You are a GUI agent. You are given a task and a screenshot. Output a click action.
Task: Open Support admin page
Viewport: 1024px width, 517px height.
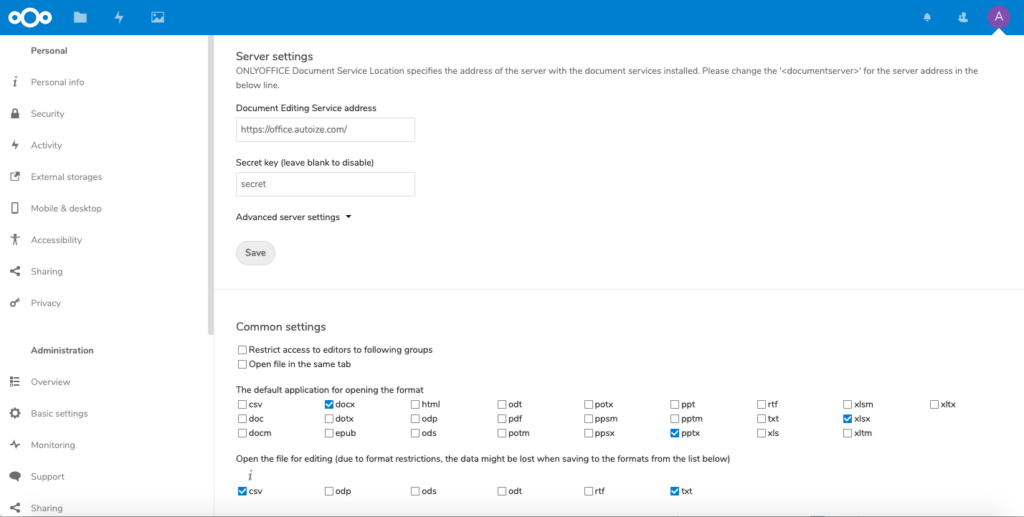[48, 477]
